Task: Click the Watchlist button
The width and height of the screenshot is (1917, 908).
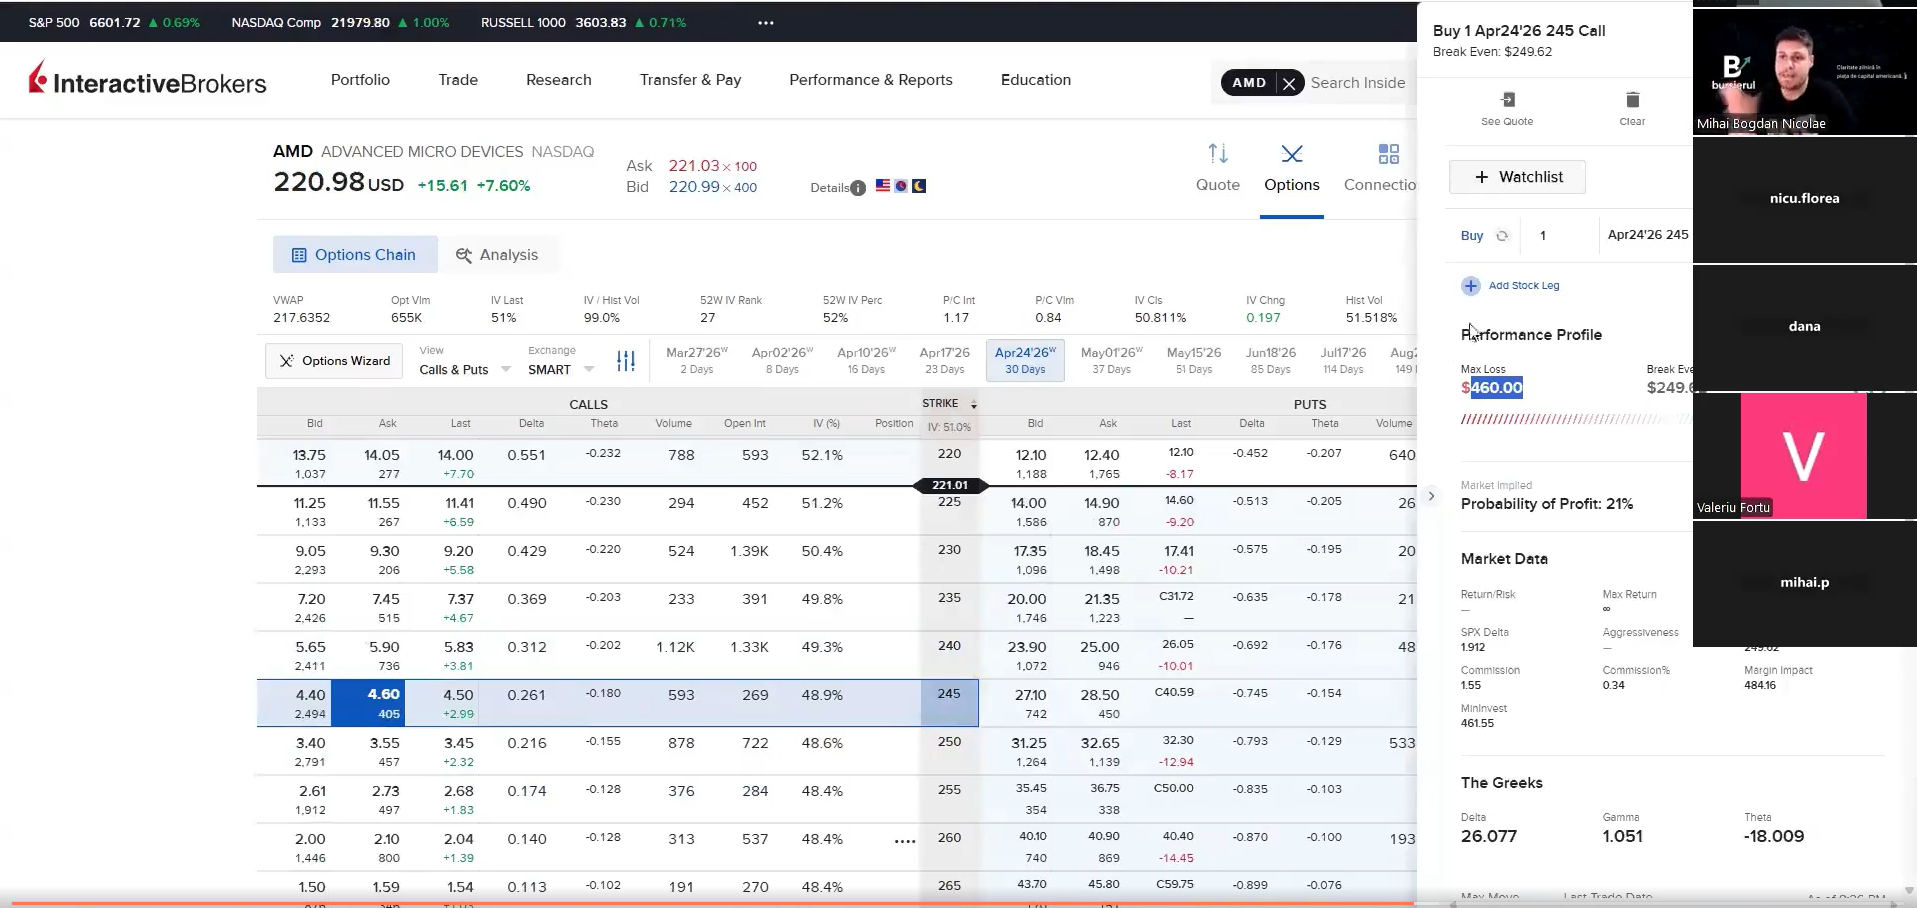Action: click(x=1516, y=176)
